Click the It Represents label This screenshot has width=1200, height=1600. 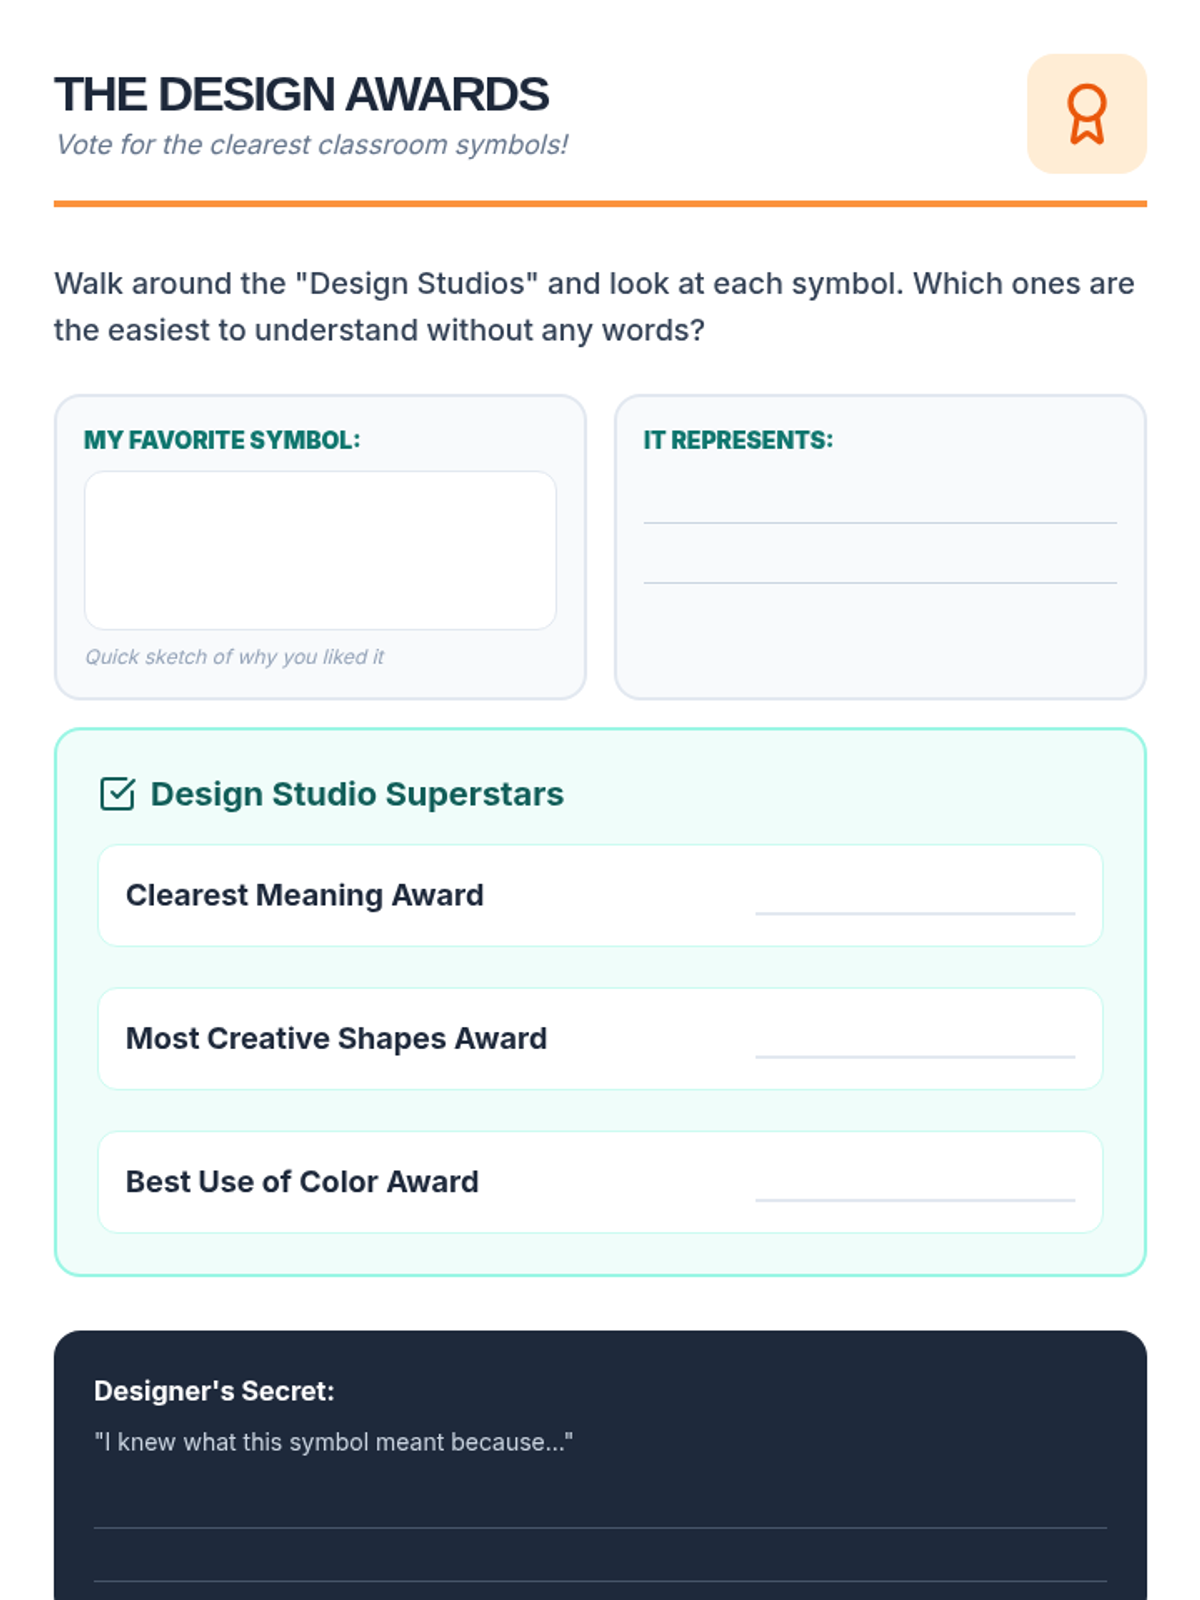(x=738, y=440)
